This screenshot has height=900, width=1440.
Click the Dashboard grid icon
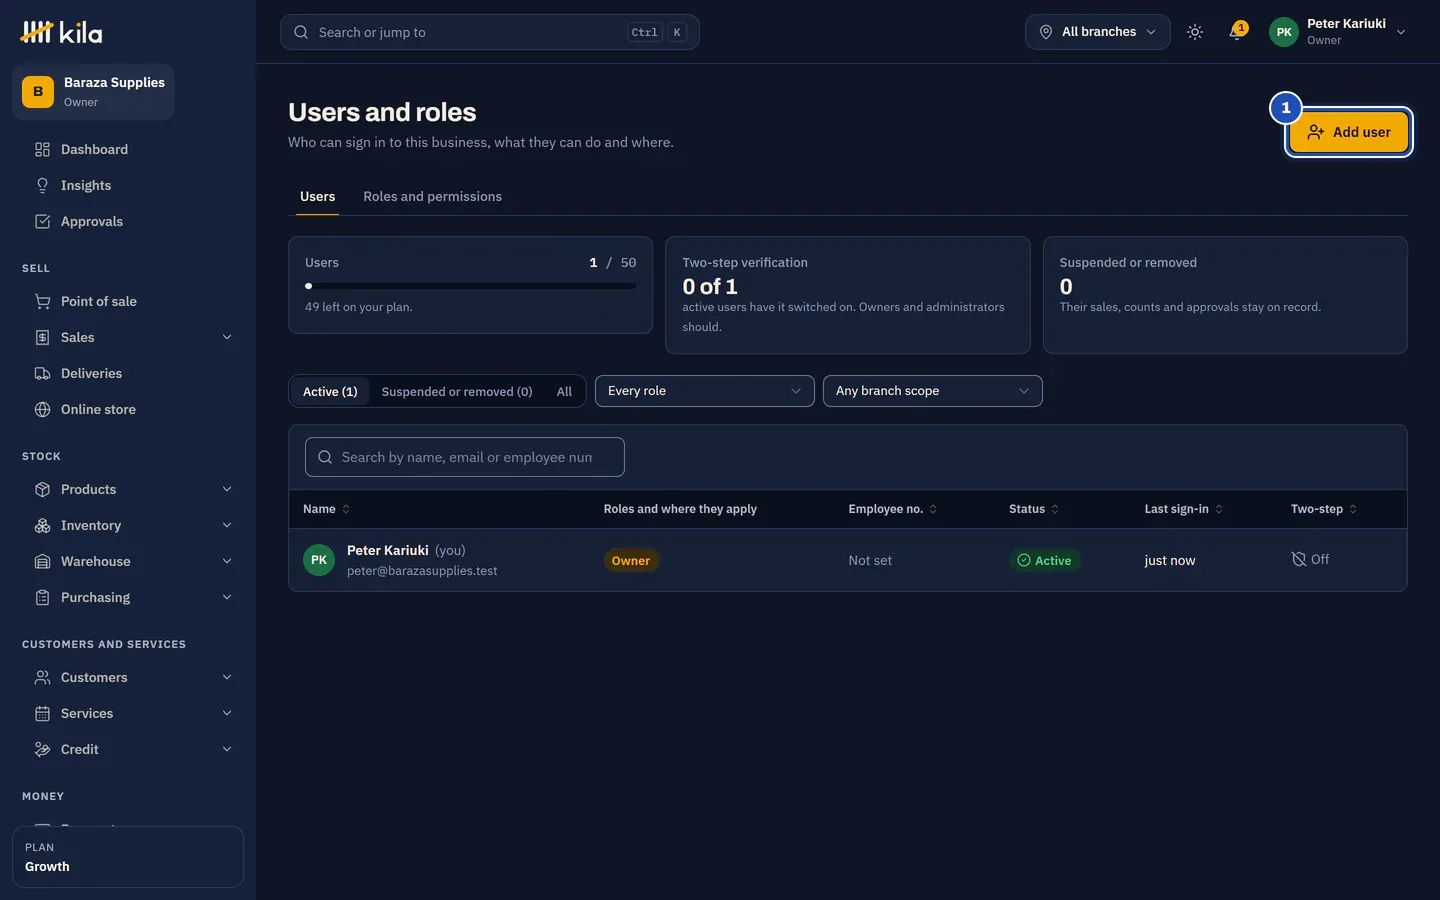pos(42,149)
